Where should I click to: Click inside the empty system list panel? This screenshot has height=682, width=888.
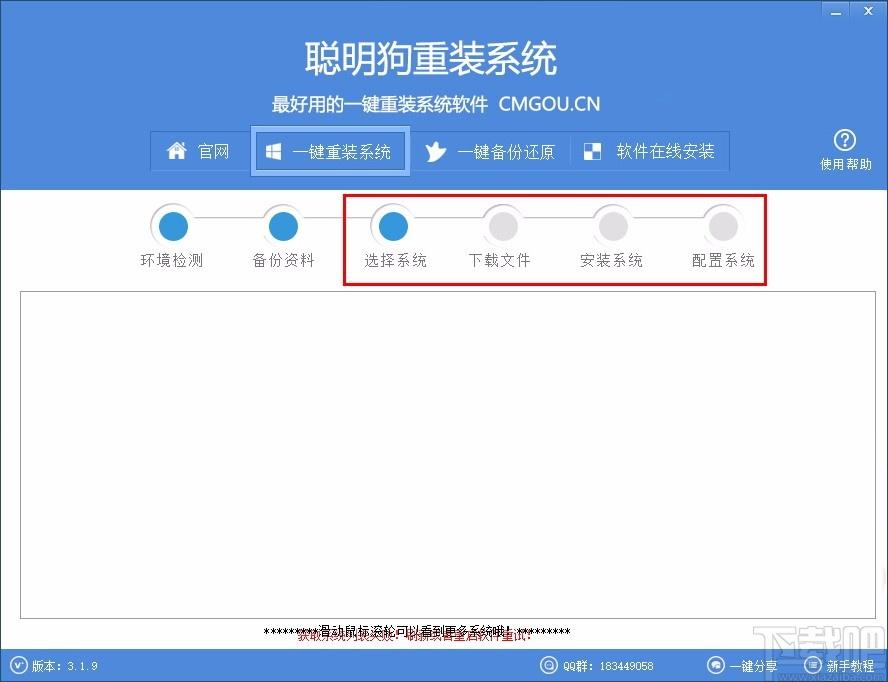click(447, 455)
